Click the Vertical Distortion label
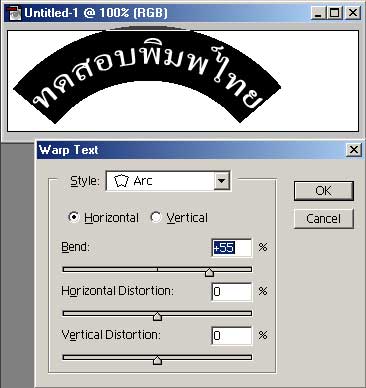The height and width of the screenshot is (388, 366). [x=111, y=335]
